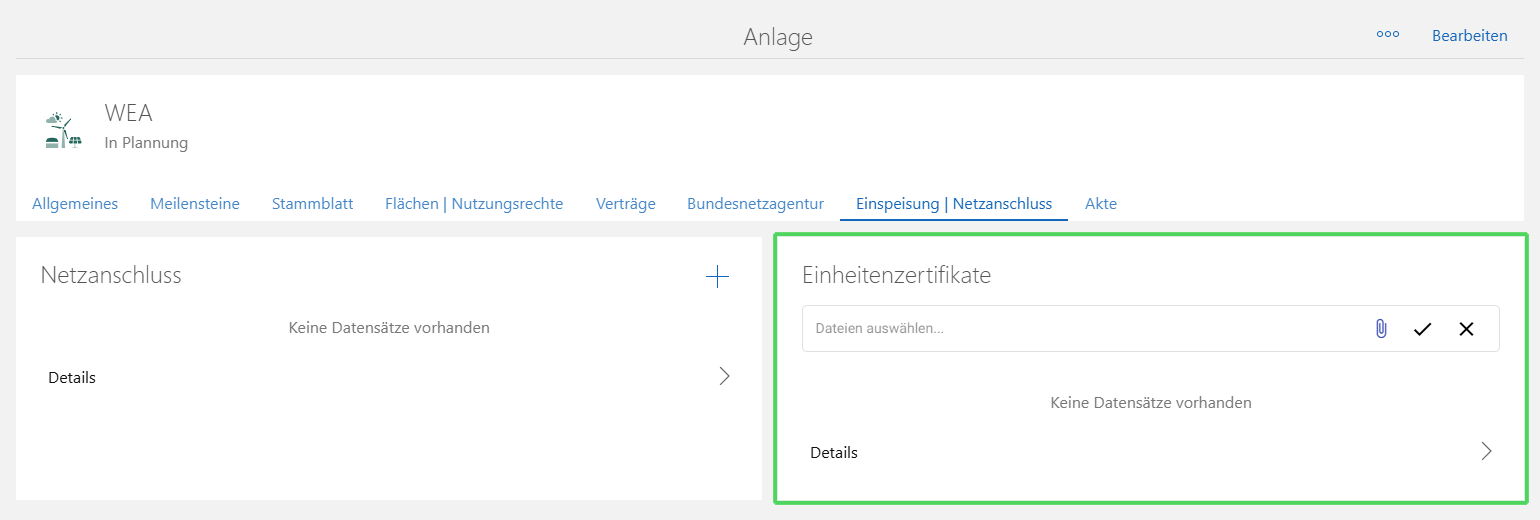Open the Akte tab

tap(1101, 204)
